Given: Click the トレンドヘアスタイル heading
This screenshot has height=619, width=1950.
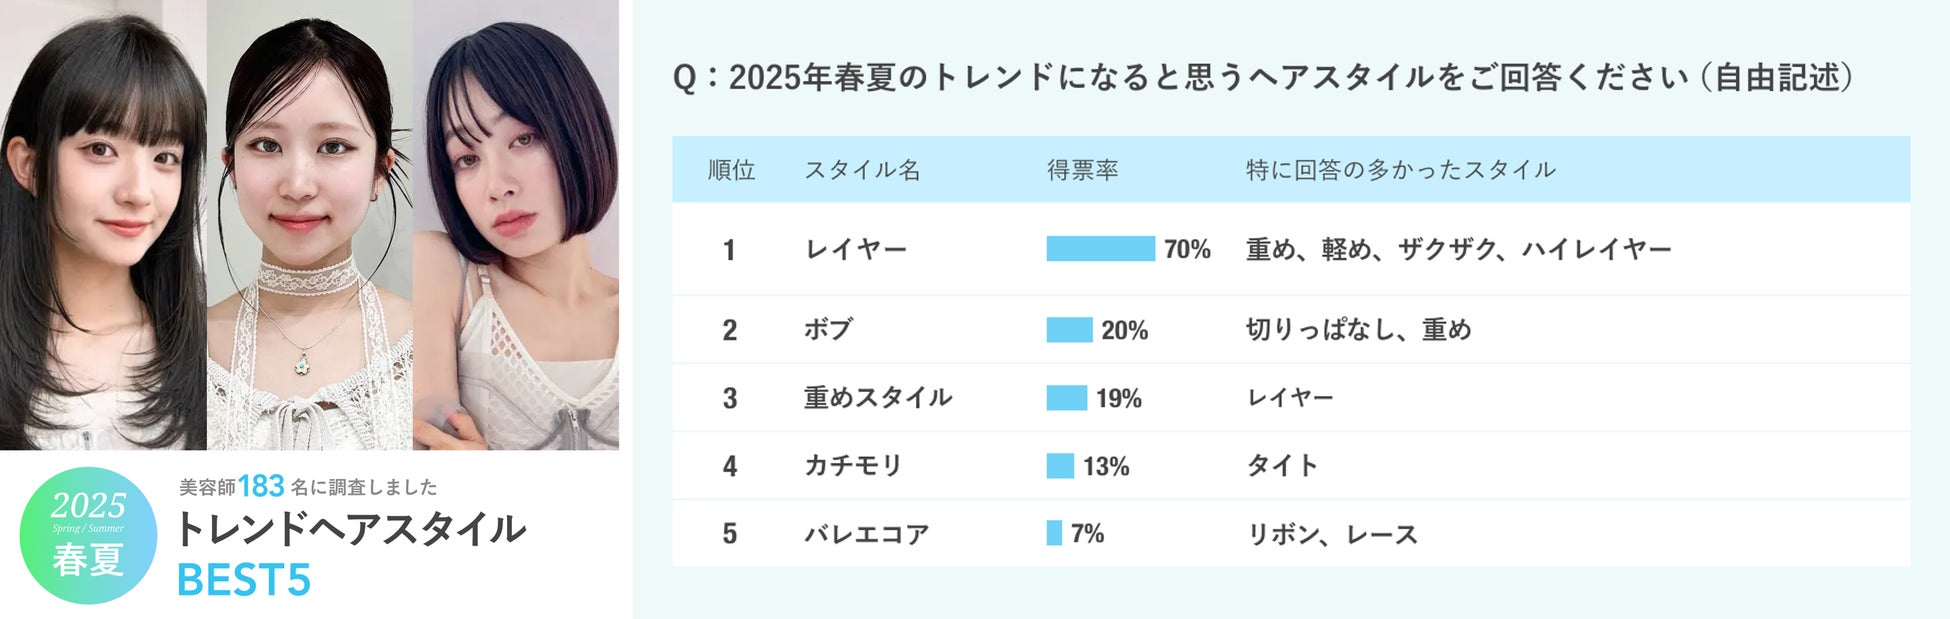Looking at the screenshot, I should pyautogui.click(x=350, y=529).
